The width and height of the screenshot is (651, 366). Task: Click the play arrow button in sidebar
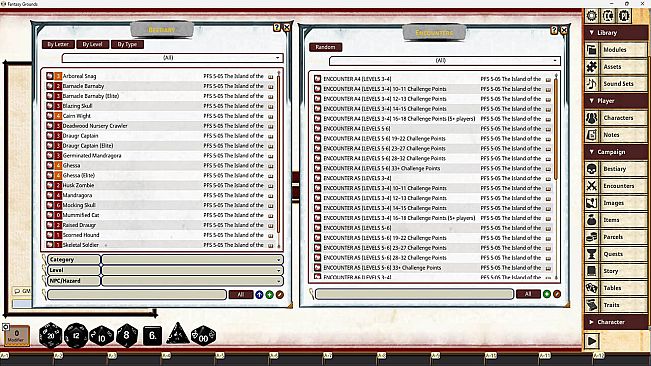(592, 341)
